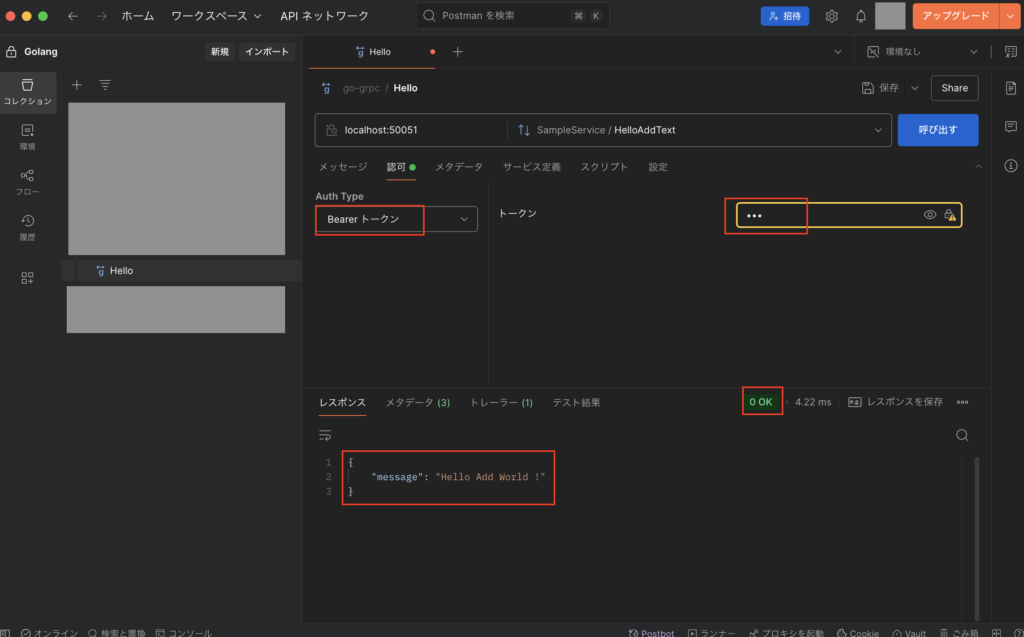Click レスポンスを保存 button
The height and width of the screenshot is (637, 1024).
point(895,402)
